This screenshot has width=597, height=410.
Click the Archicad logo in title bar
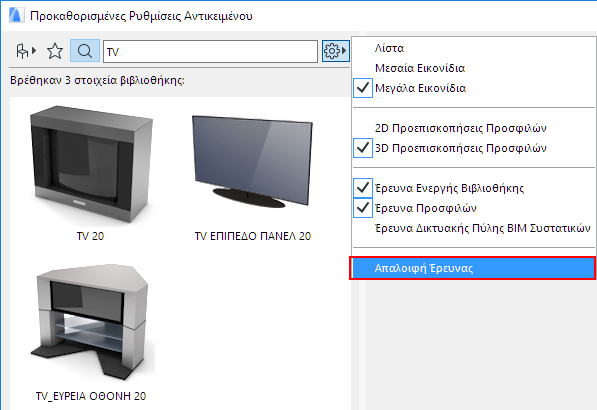(16, 16)
